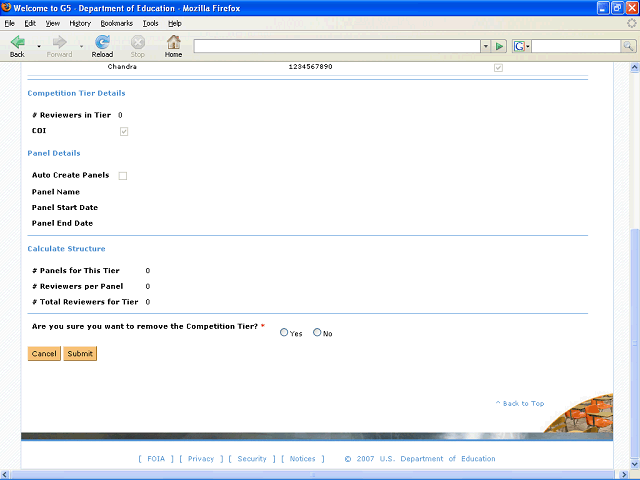Open the Google search engine selector
This screenshot has height=480, width=640.
[x=522, y=46]
